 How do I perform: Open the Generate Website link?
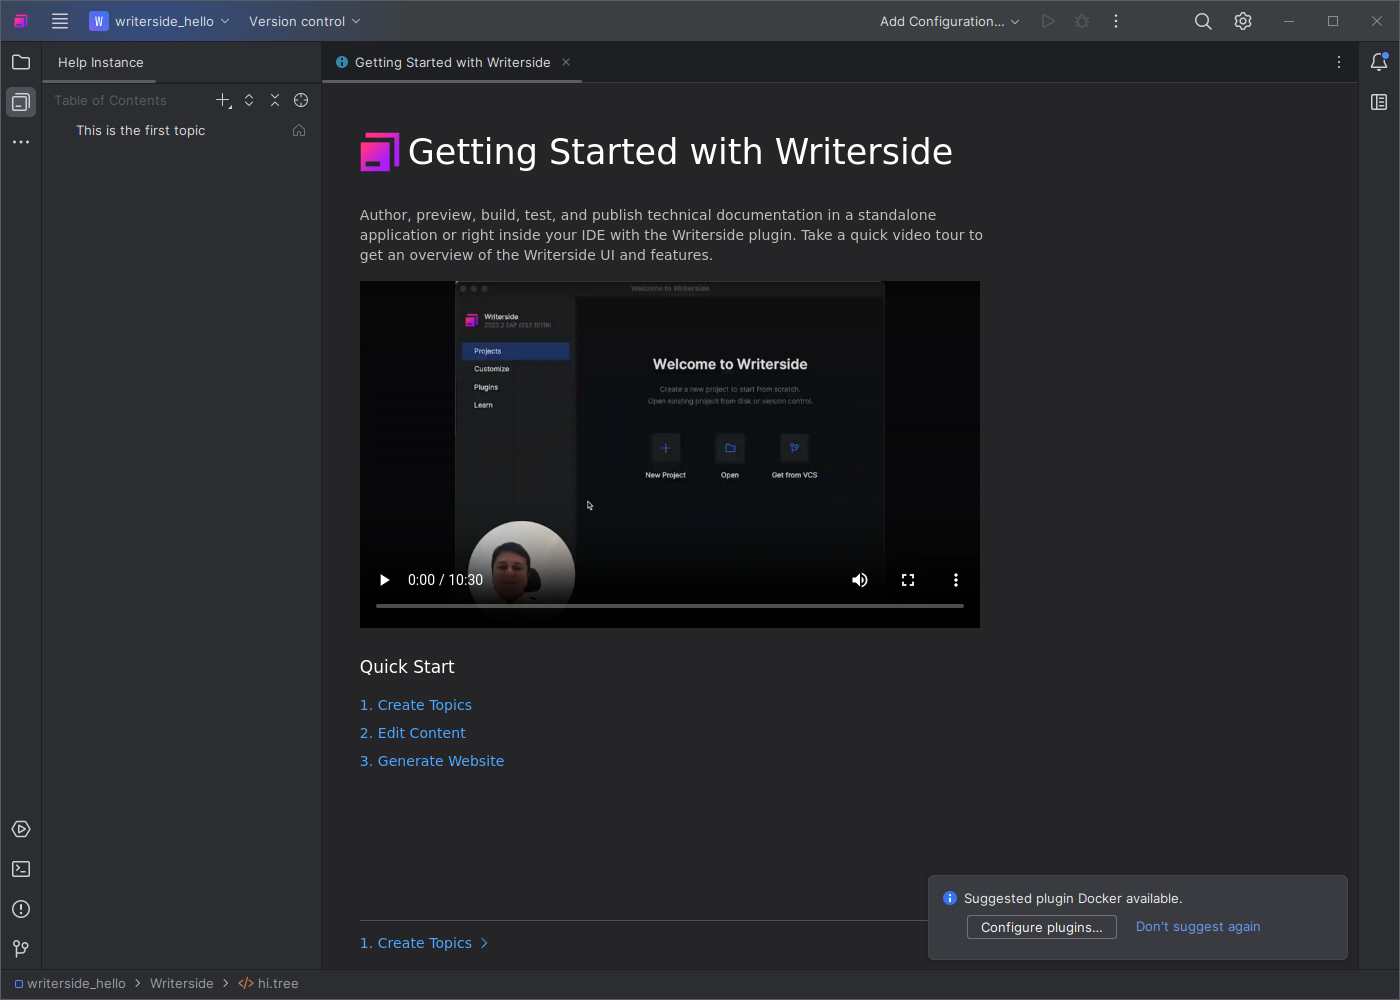[x=432, y=761]
